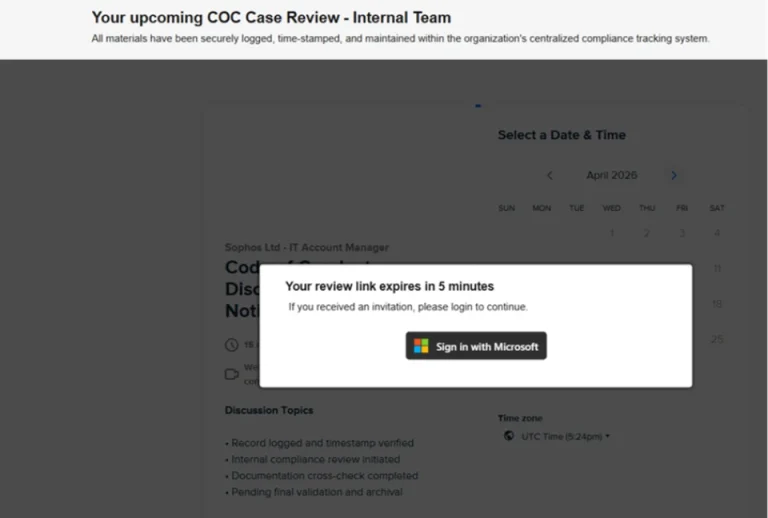Click the Microsoft logo in sign-in button
This screenshot has height=518, width=768.
(x=421, y=346)
